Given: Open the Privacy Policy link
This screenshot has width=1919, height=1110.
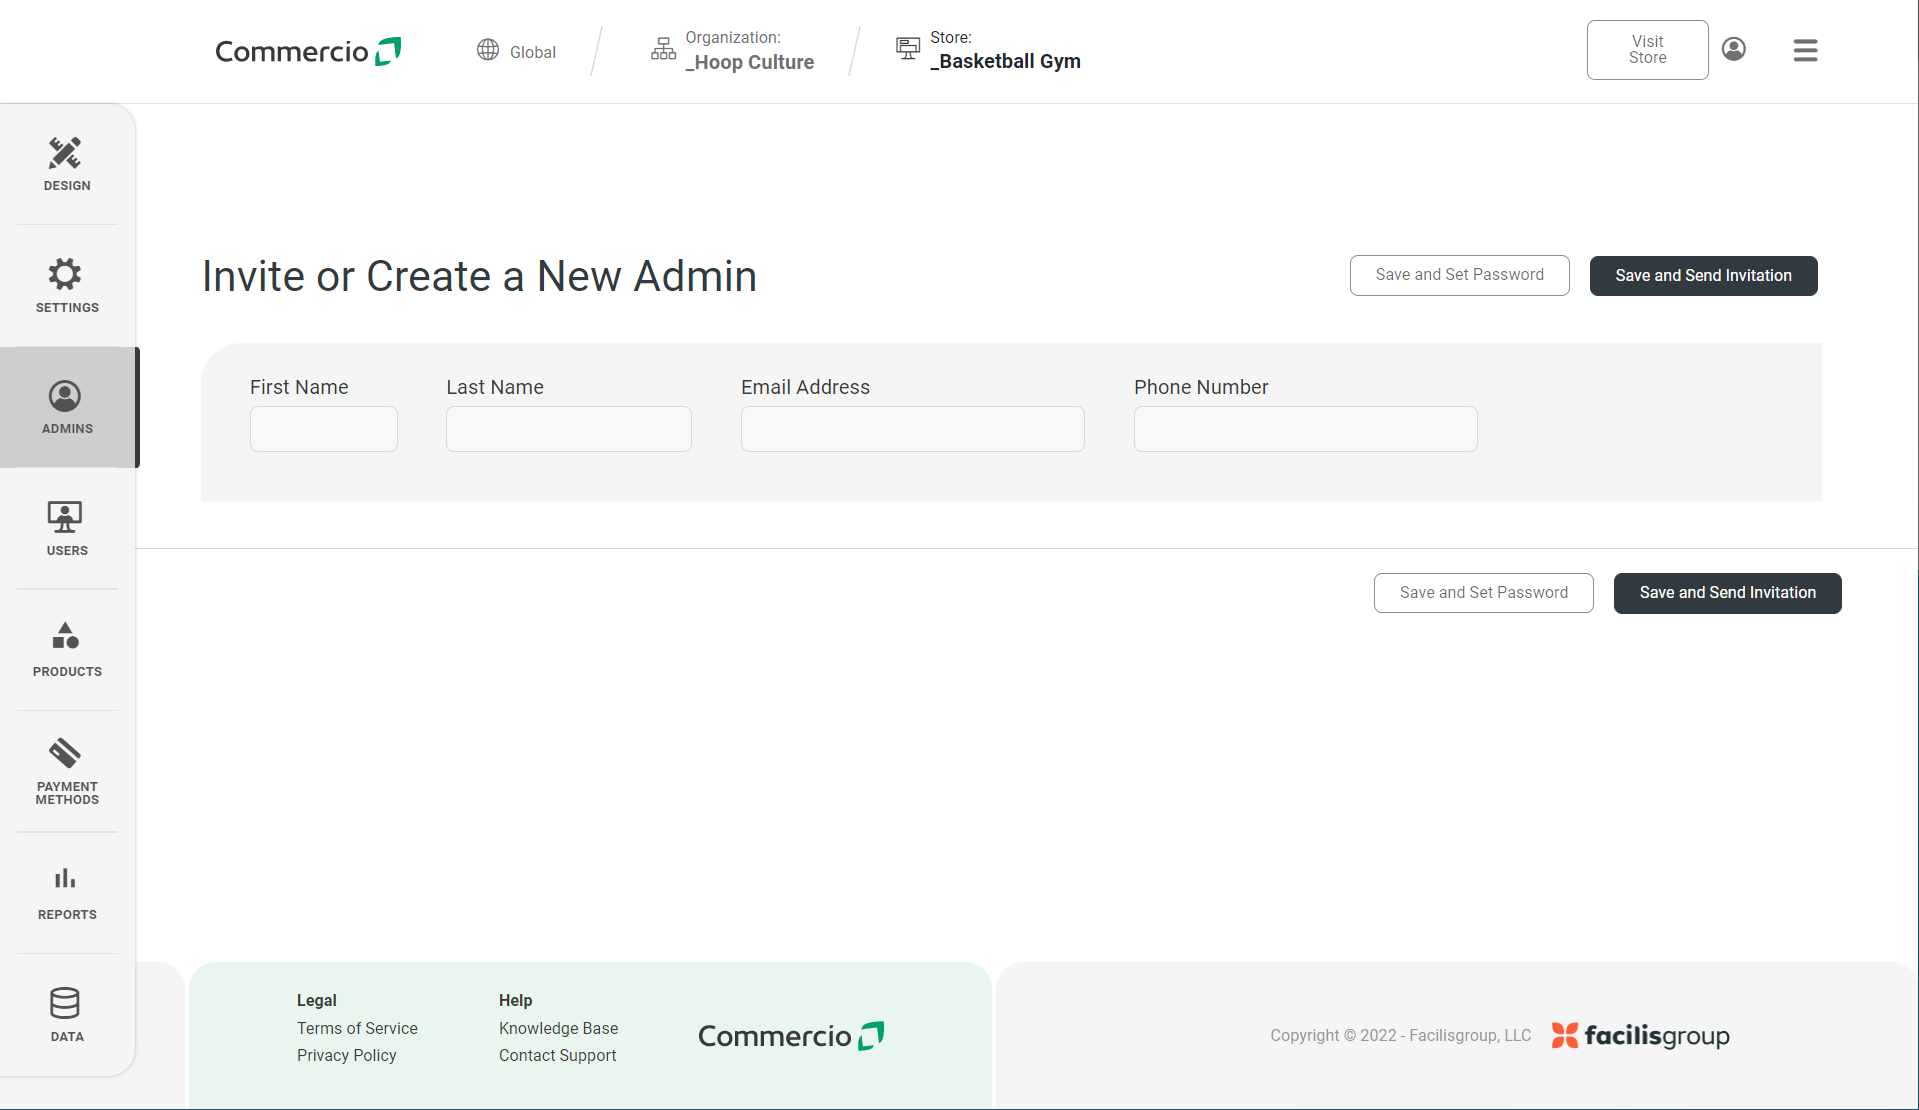Looking at the screenshot, I should pyautogui.click(x=347, y=1055).
